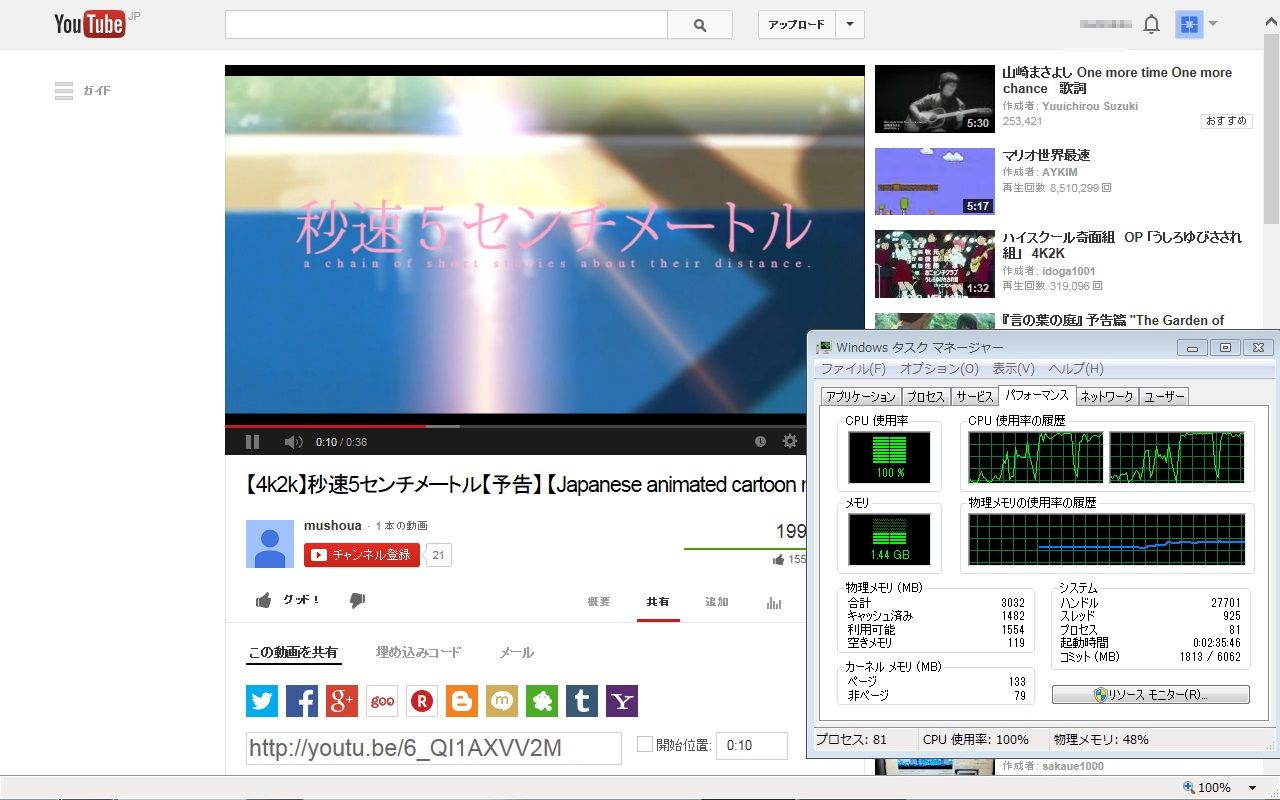1280x800 pixels.
Task: Share the video via green clover icon
Action: tap(542, 701)
